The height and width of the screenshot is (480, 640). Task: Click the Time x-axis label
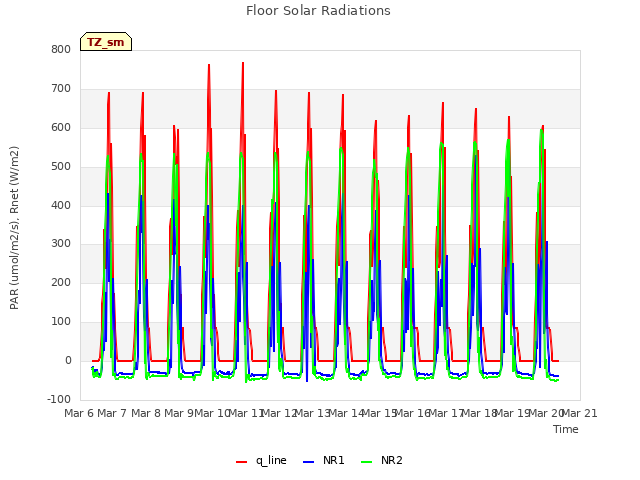[x=566, y=429]
